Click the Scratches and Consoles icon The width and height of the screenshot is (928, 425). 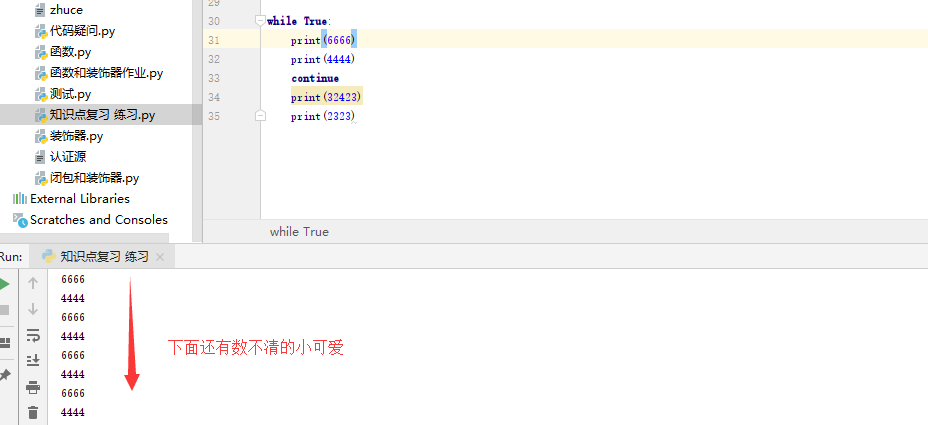pyautogui.click(x=20, y=220)
